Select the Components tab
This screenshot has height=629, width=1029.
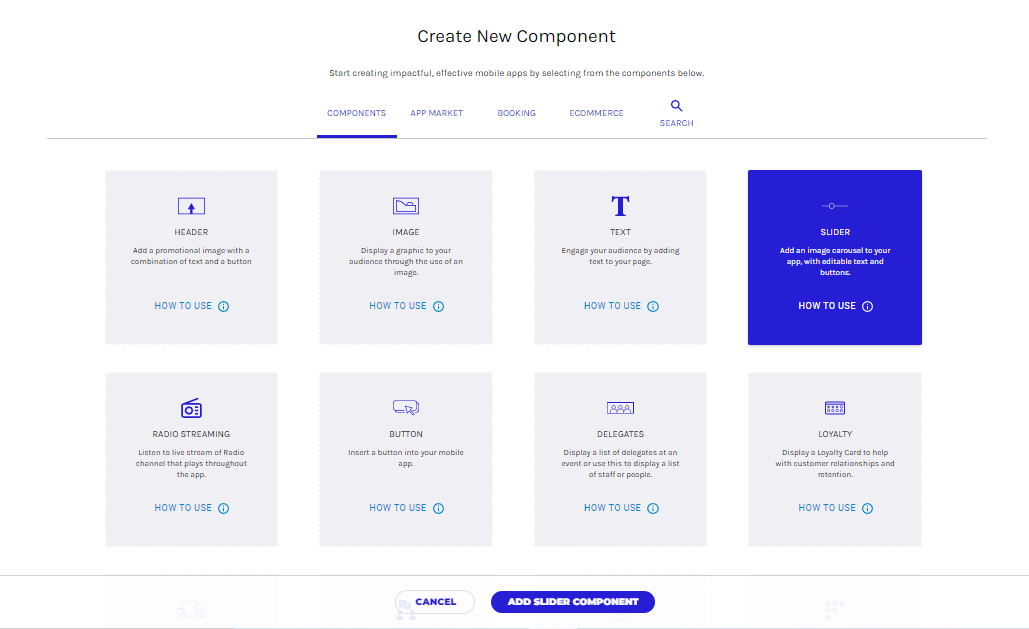(x=356, y=113)
